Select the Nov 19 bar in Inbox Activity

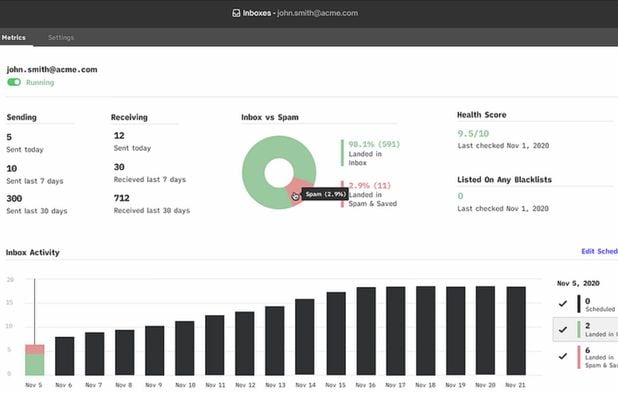tap(456, 331)
